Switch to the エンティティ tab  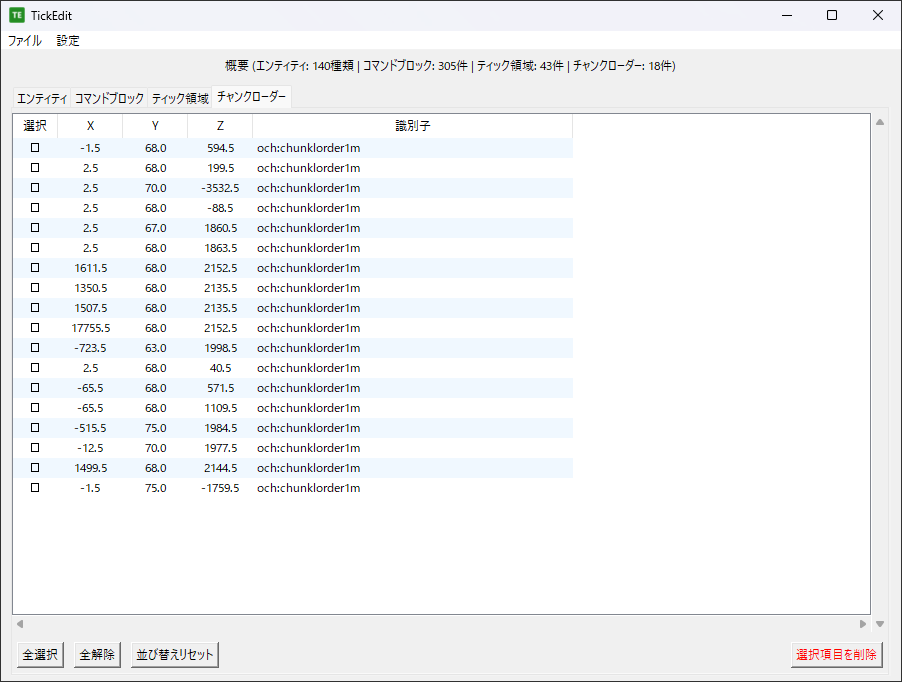(x=42, y=98)
